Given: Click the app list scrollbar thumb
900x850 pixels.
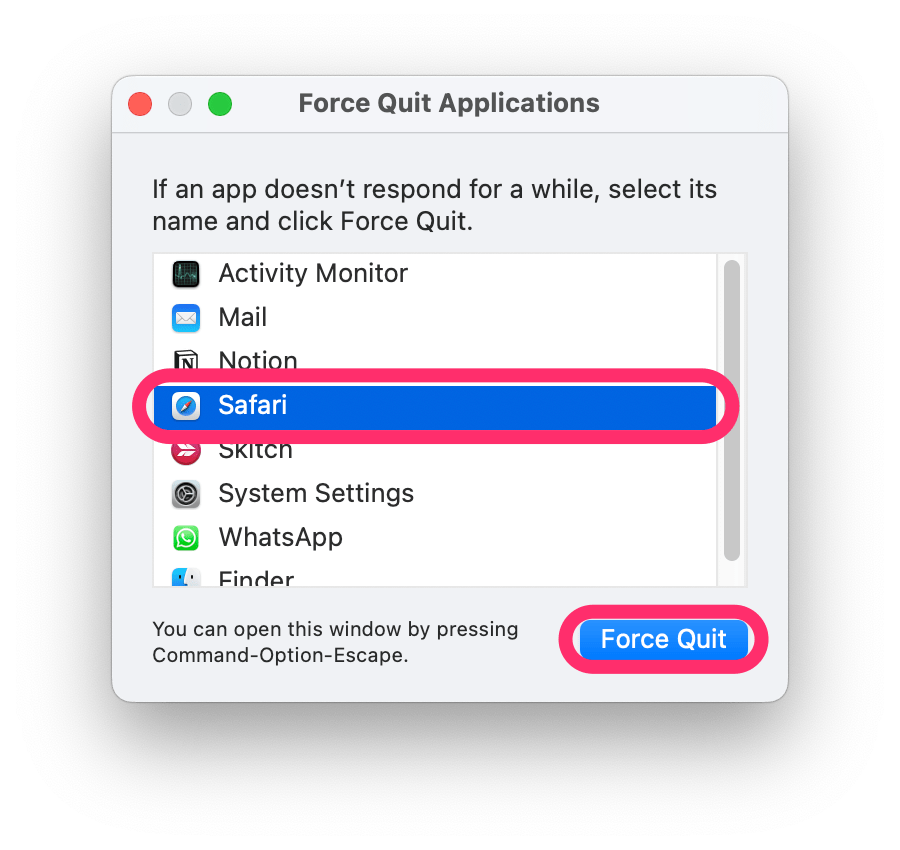Looking at the screenshot, I should [732, 410].
